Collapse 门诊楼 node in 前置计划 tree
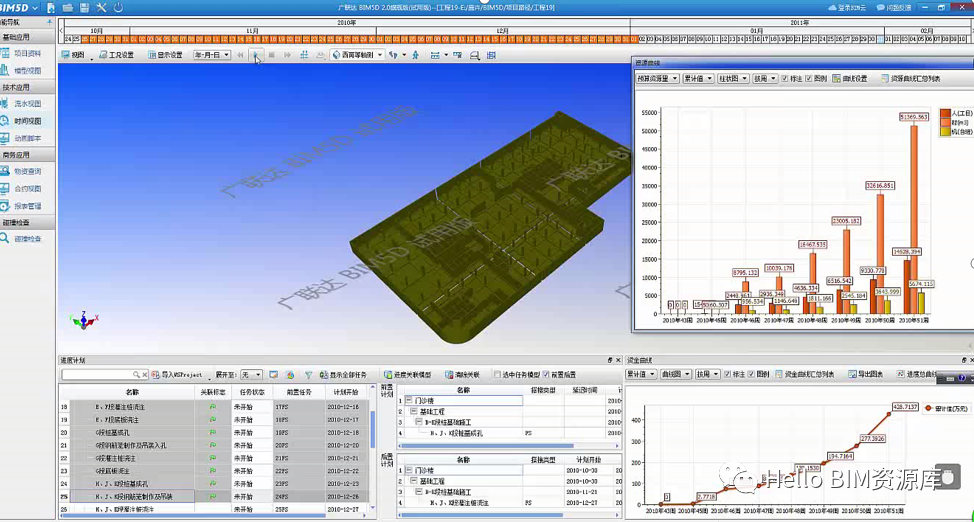 [409, 401]
